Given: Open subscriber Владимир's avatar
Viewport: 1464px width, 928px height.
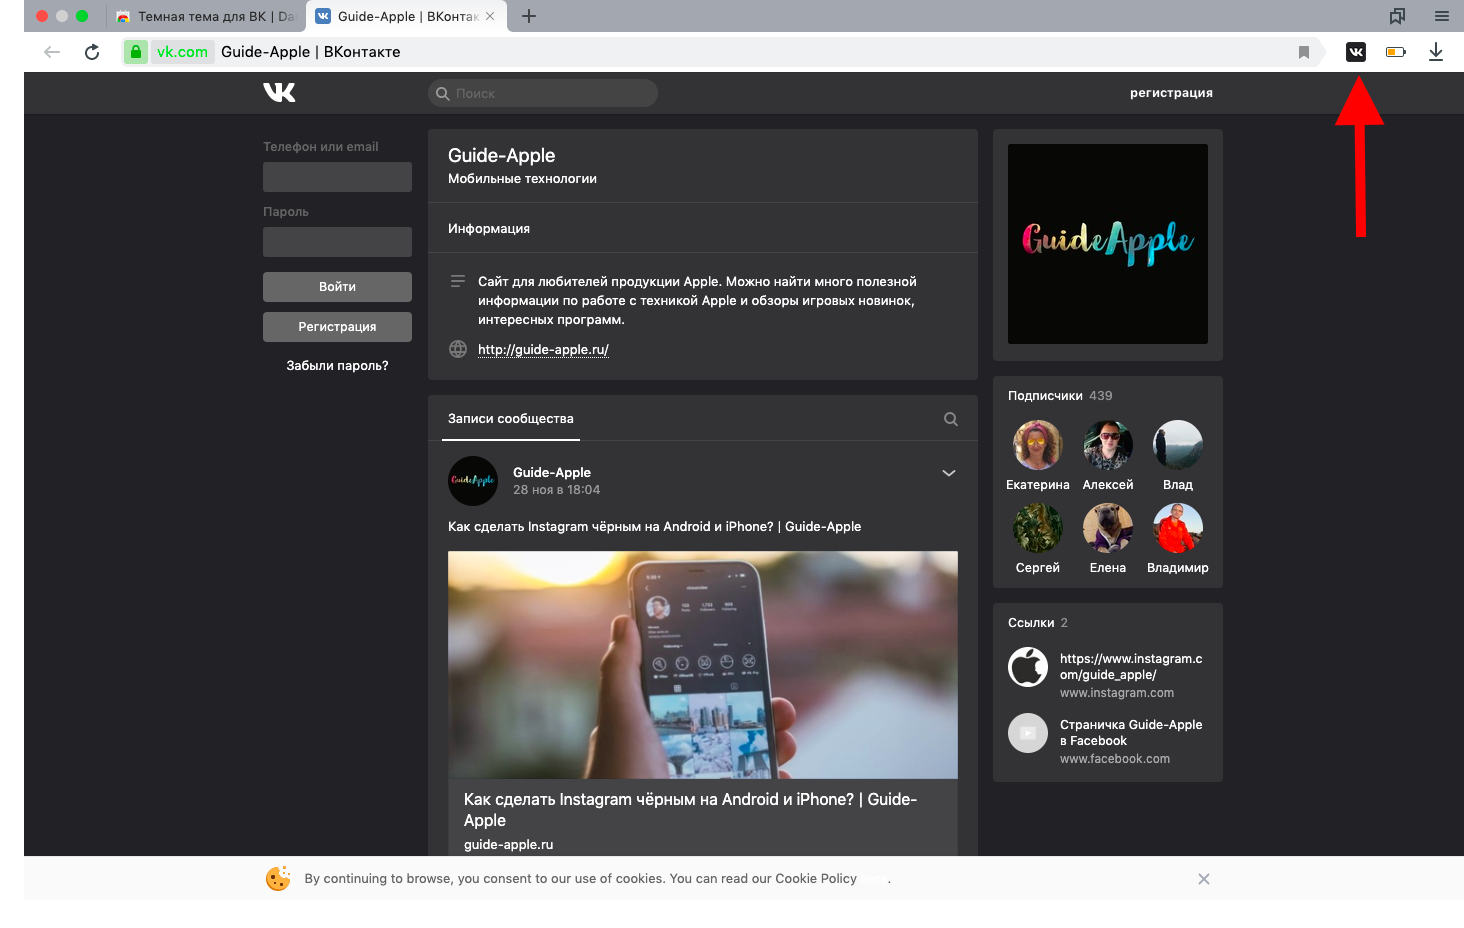Looking at the screenshot, I should 1178,528.
